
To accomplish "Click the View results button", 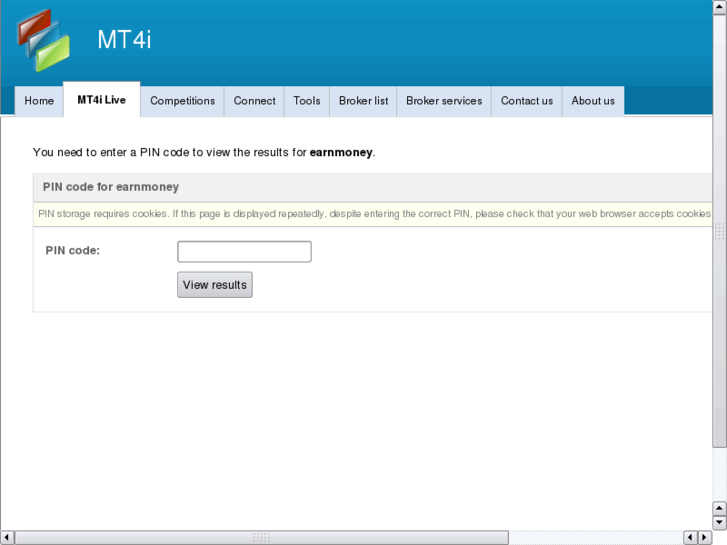I will click(x=215, y=284).
